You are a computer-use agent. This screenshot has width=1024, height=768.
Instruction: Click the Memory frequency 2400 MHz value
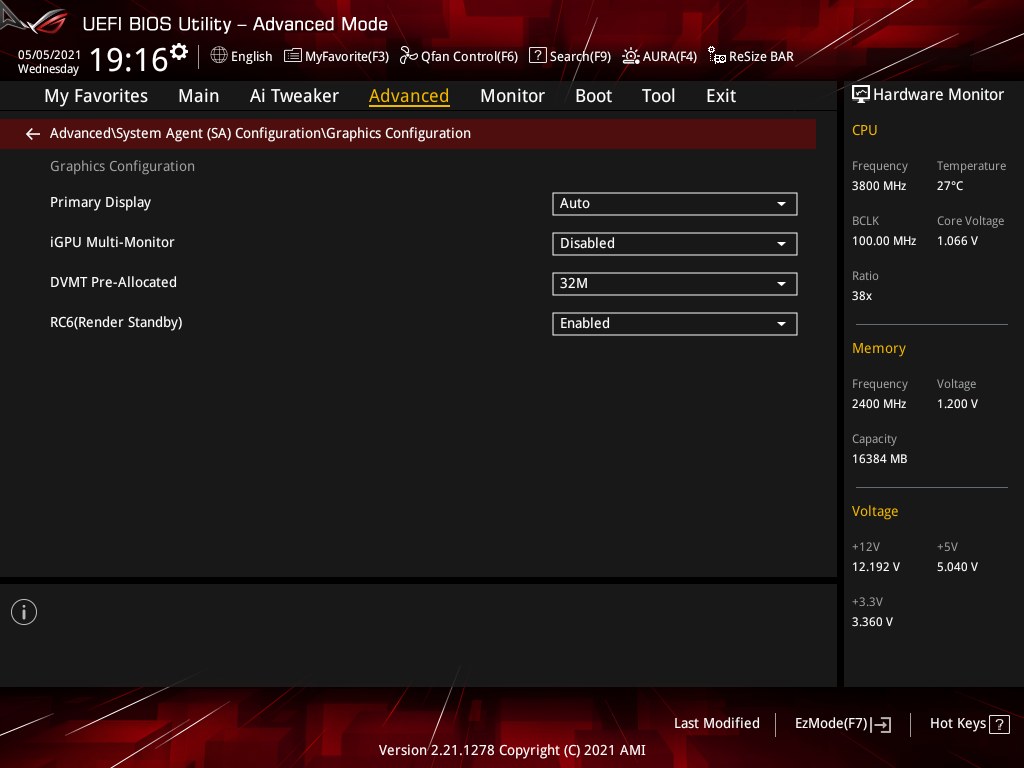pyautogui.click(x=879, y=404)
